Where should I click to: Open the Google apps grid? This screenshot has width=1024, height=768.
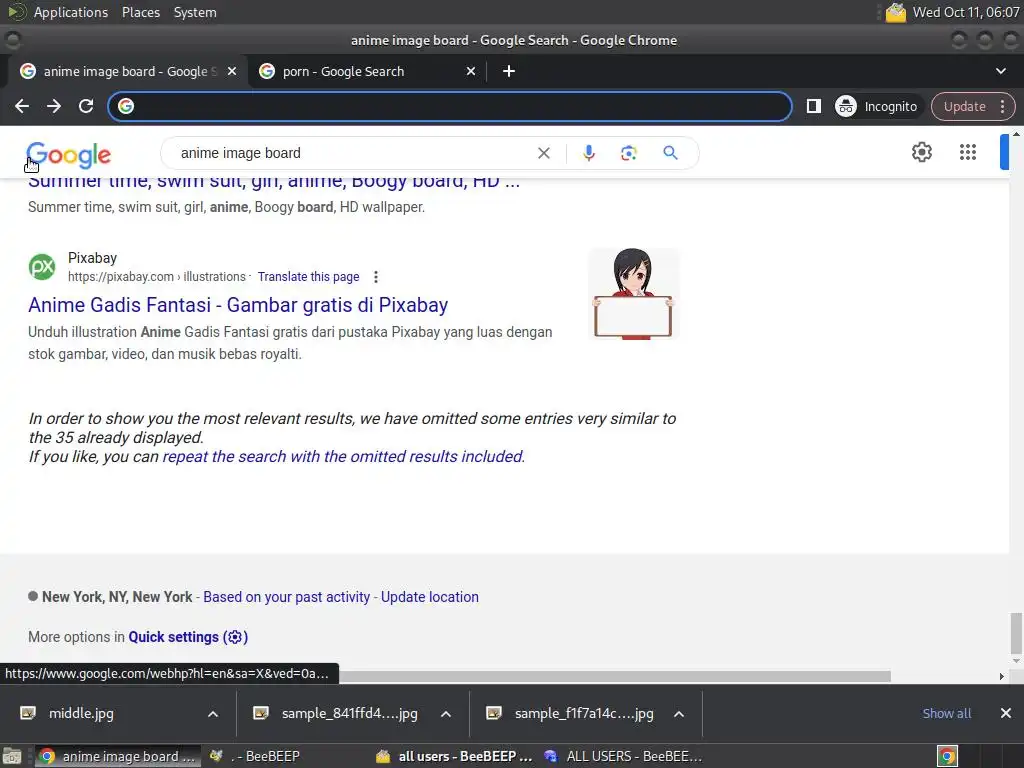pos(968,152)
